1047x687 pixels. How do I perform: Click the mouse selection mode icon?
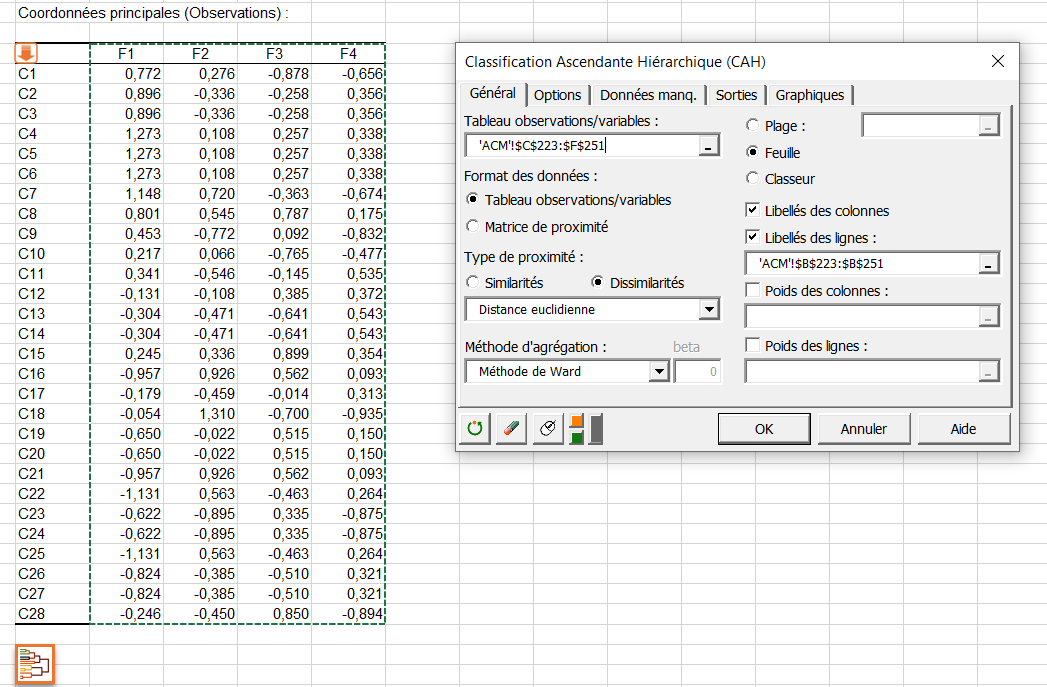(546, 429)
